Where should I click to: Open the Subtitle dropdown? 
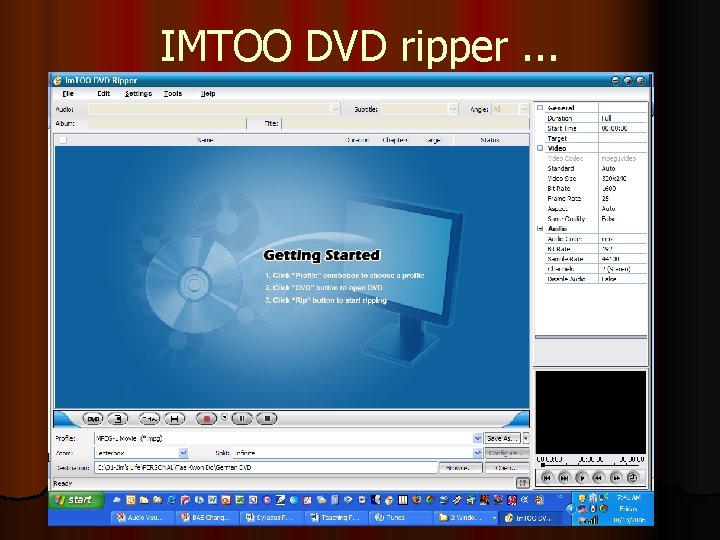453,109
